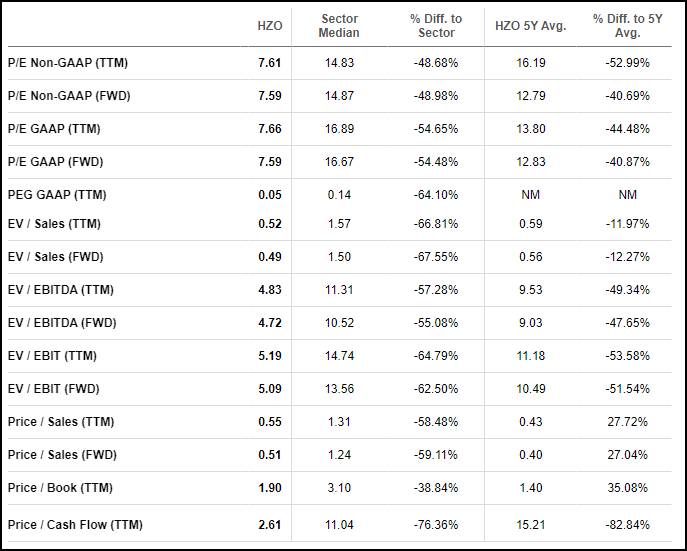Open the EV / Sales (FWD) metric
This screenshot has width=687, height=551.
tap(56, 257)
